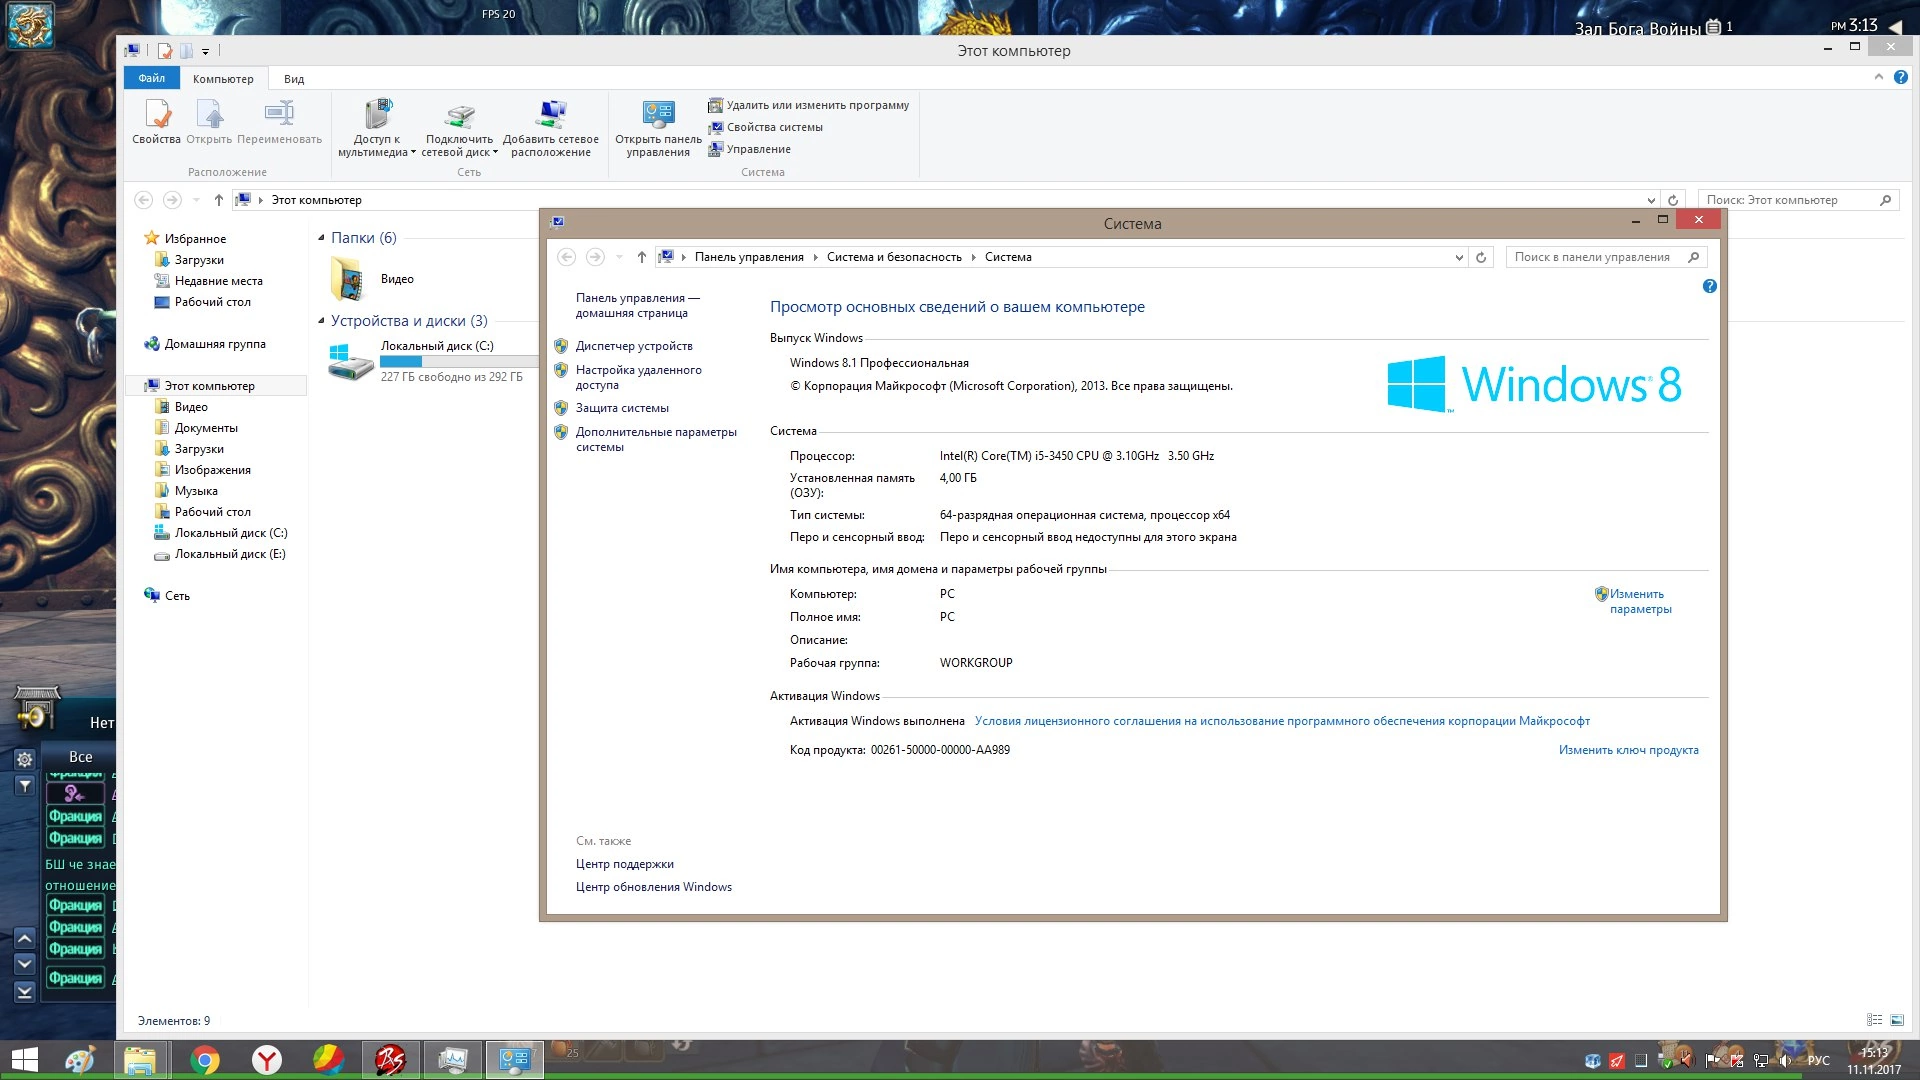Image resolution: width=1920 pixels, height=1080 pixels.
Task: Click Панель управления breadcrumb segment
Action: point(749,257)
